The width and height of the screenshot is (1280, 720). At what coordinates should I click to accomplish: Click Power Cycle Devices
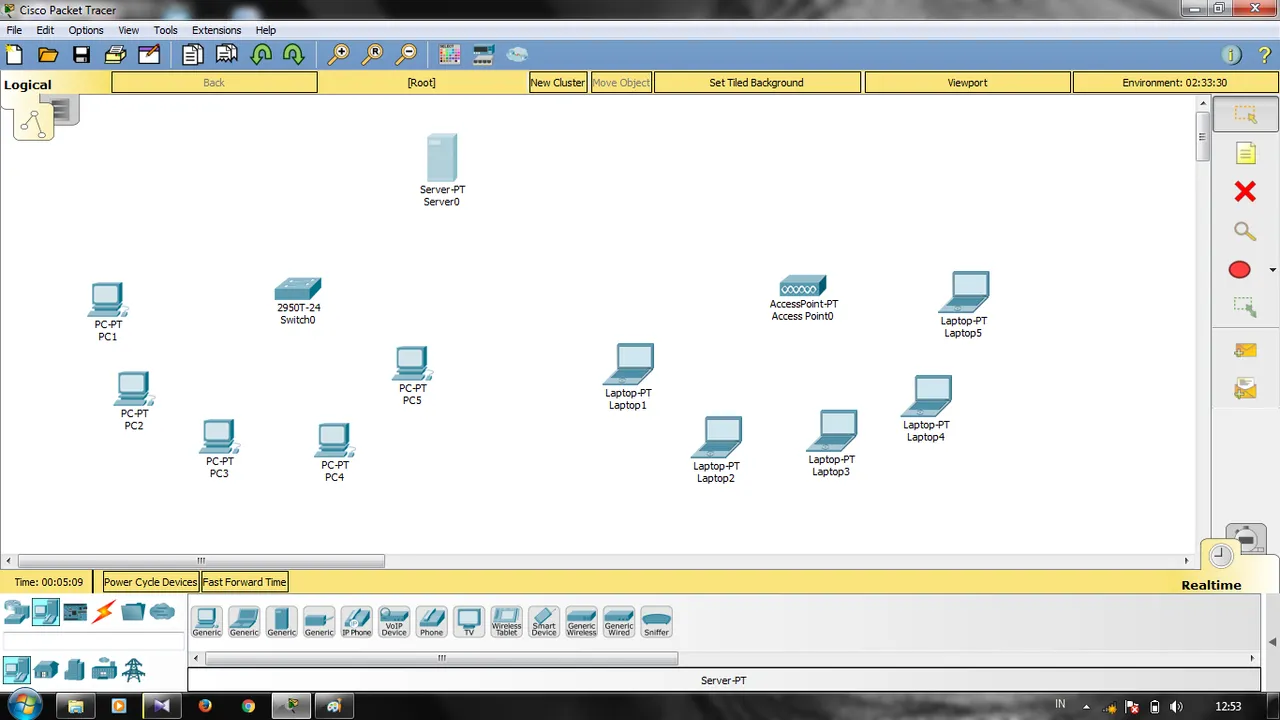[150, 582]
